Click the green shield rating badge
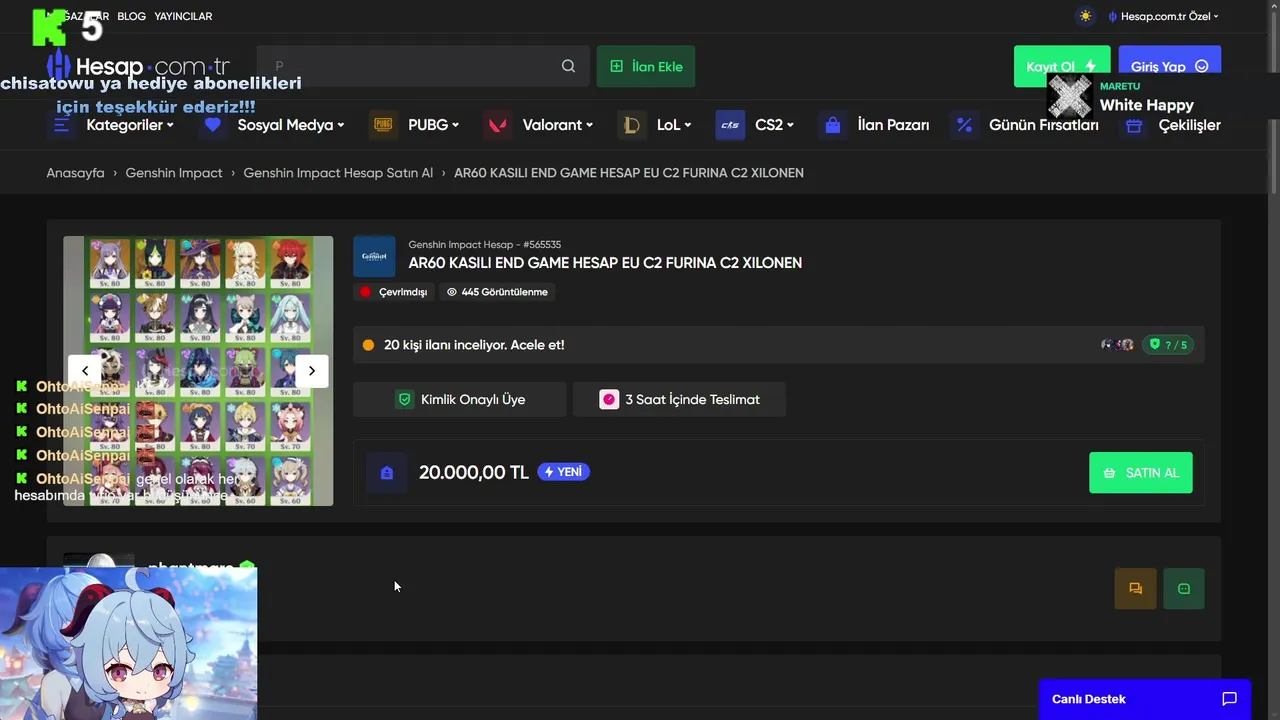The image size is (1280, 720). 1168,345
